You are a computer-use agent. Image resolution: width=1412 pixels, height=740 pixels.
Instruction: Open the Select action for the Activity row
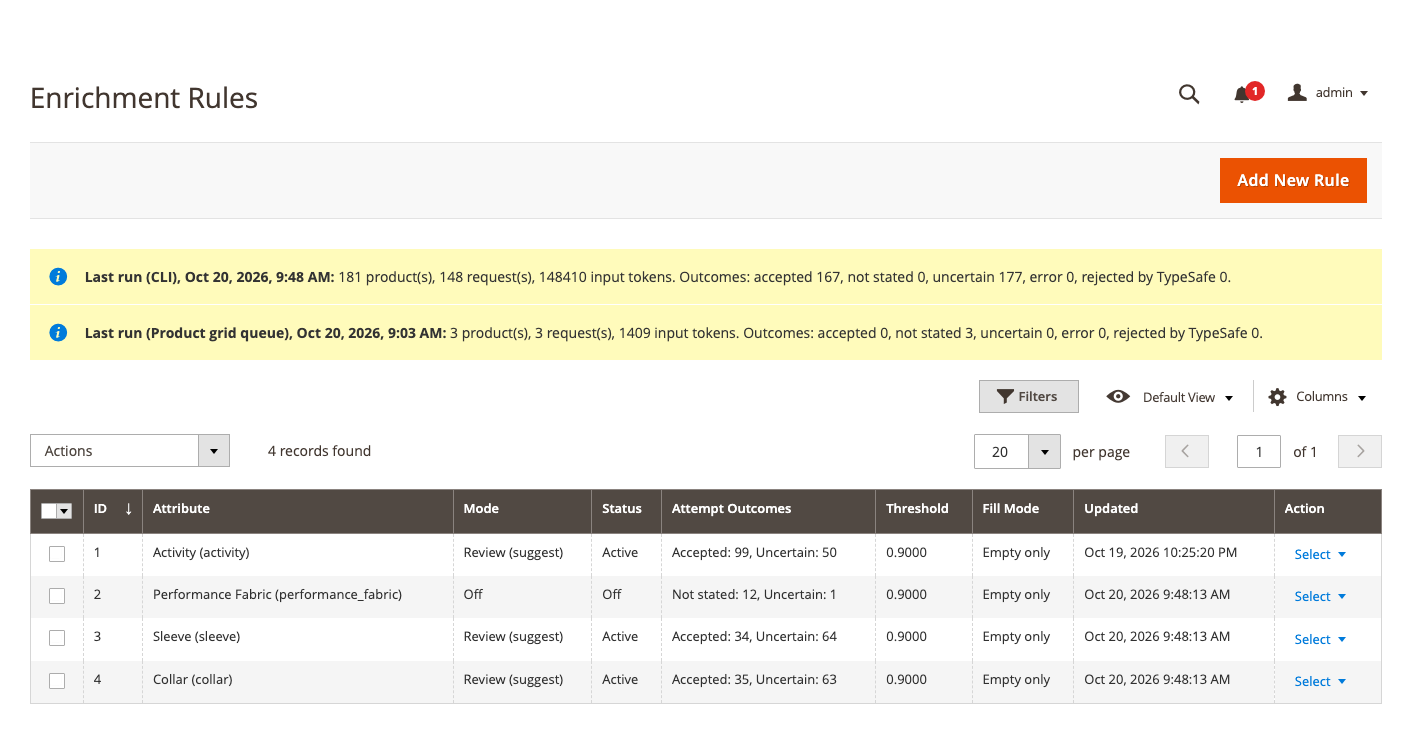pos(1320,554)
